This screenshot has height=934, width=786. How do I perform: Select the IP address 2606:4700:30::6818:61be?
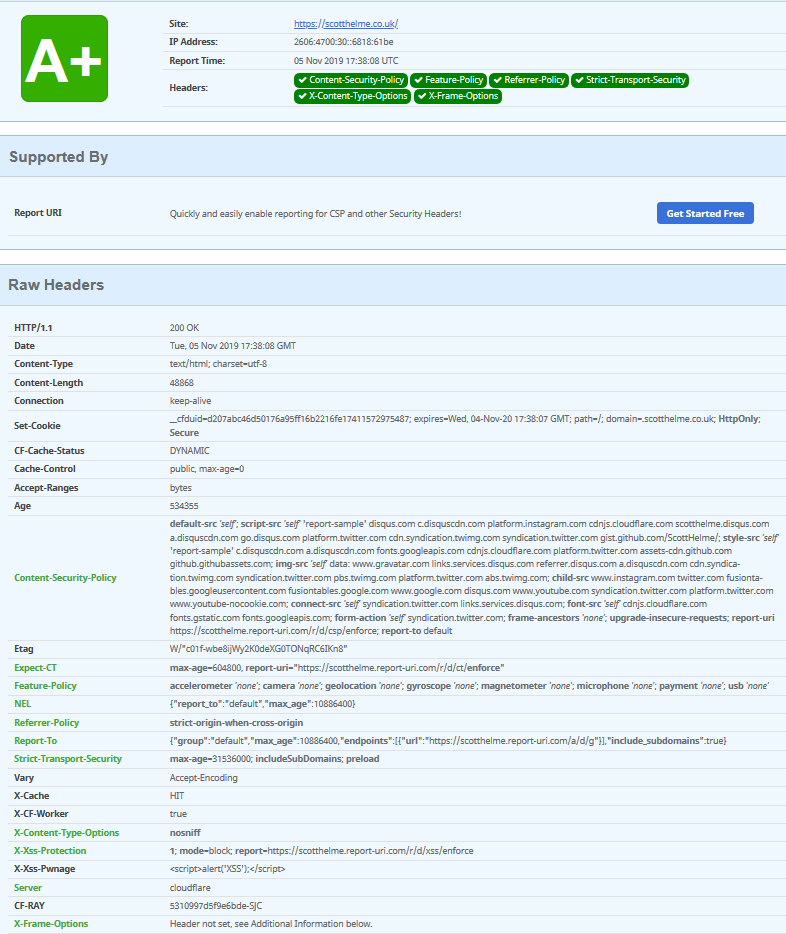(x=344, y=42)
